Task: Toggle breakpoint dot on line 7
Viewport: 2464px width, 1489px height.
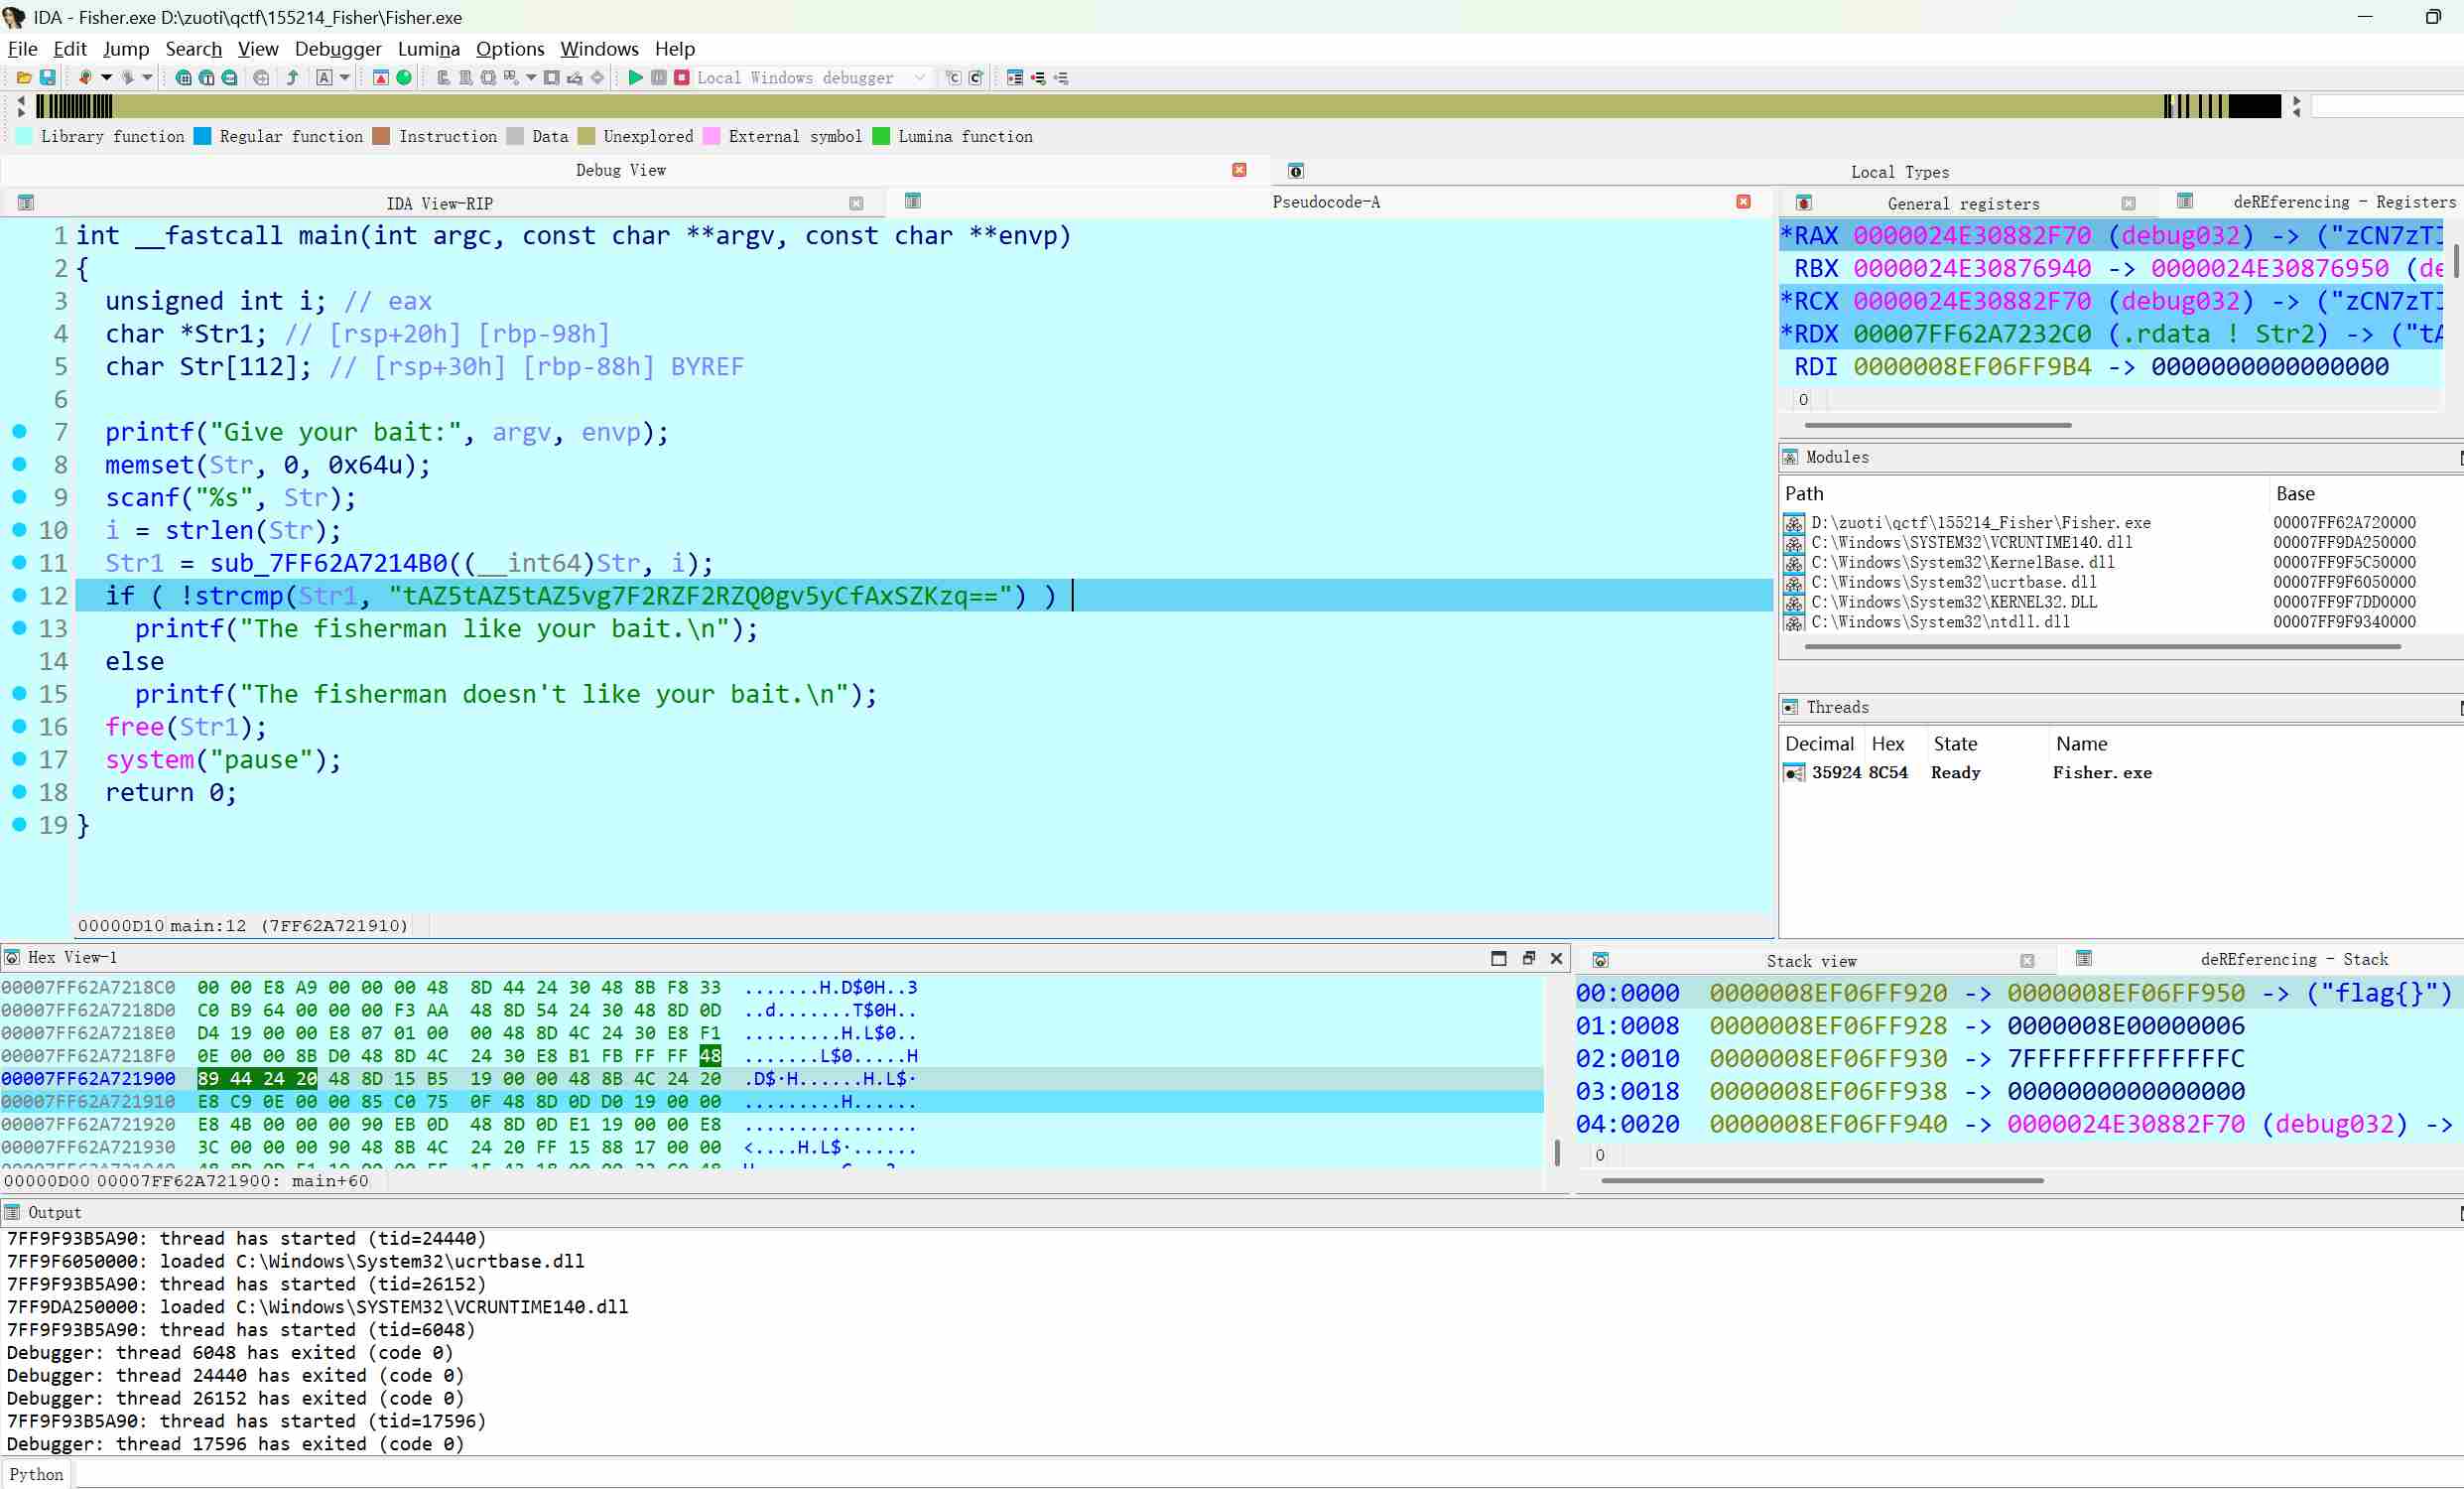Action: click(19, 431)
